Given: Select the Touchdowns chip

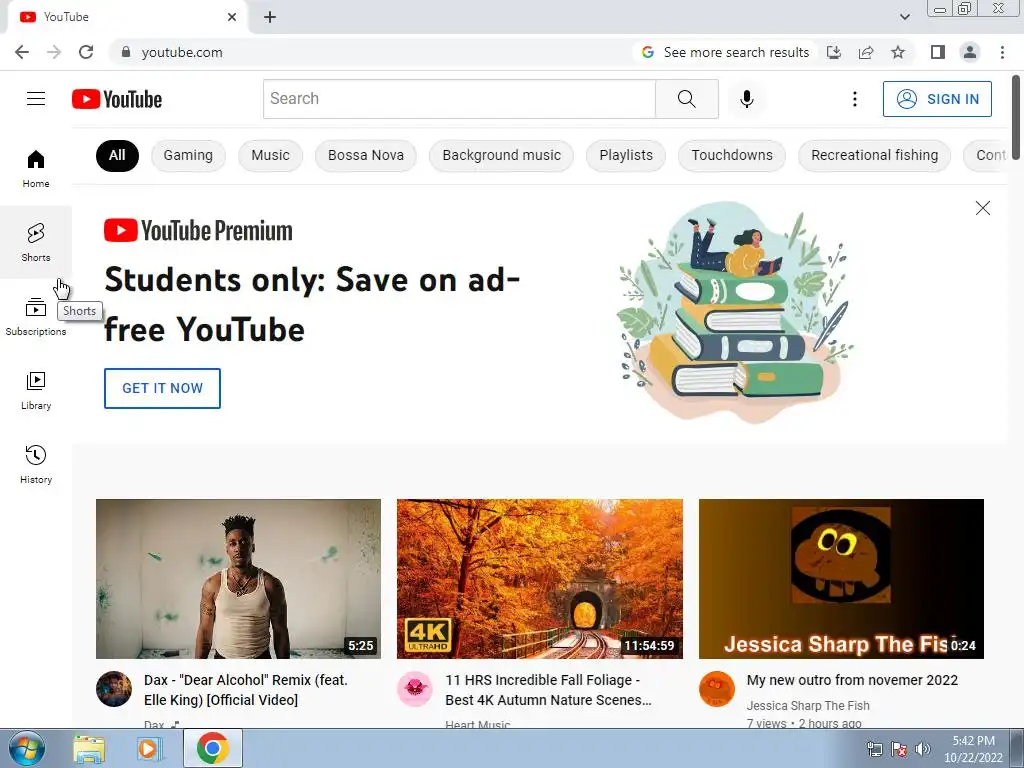Looking at the screenshot, I should click(732, 155).
